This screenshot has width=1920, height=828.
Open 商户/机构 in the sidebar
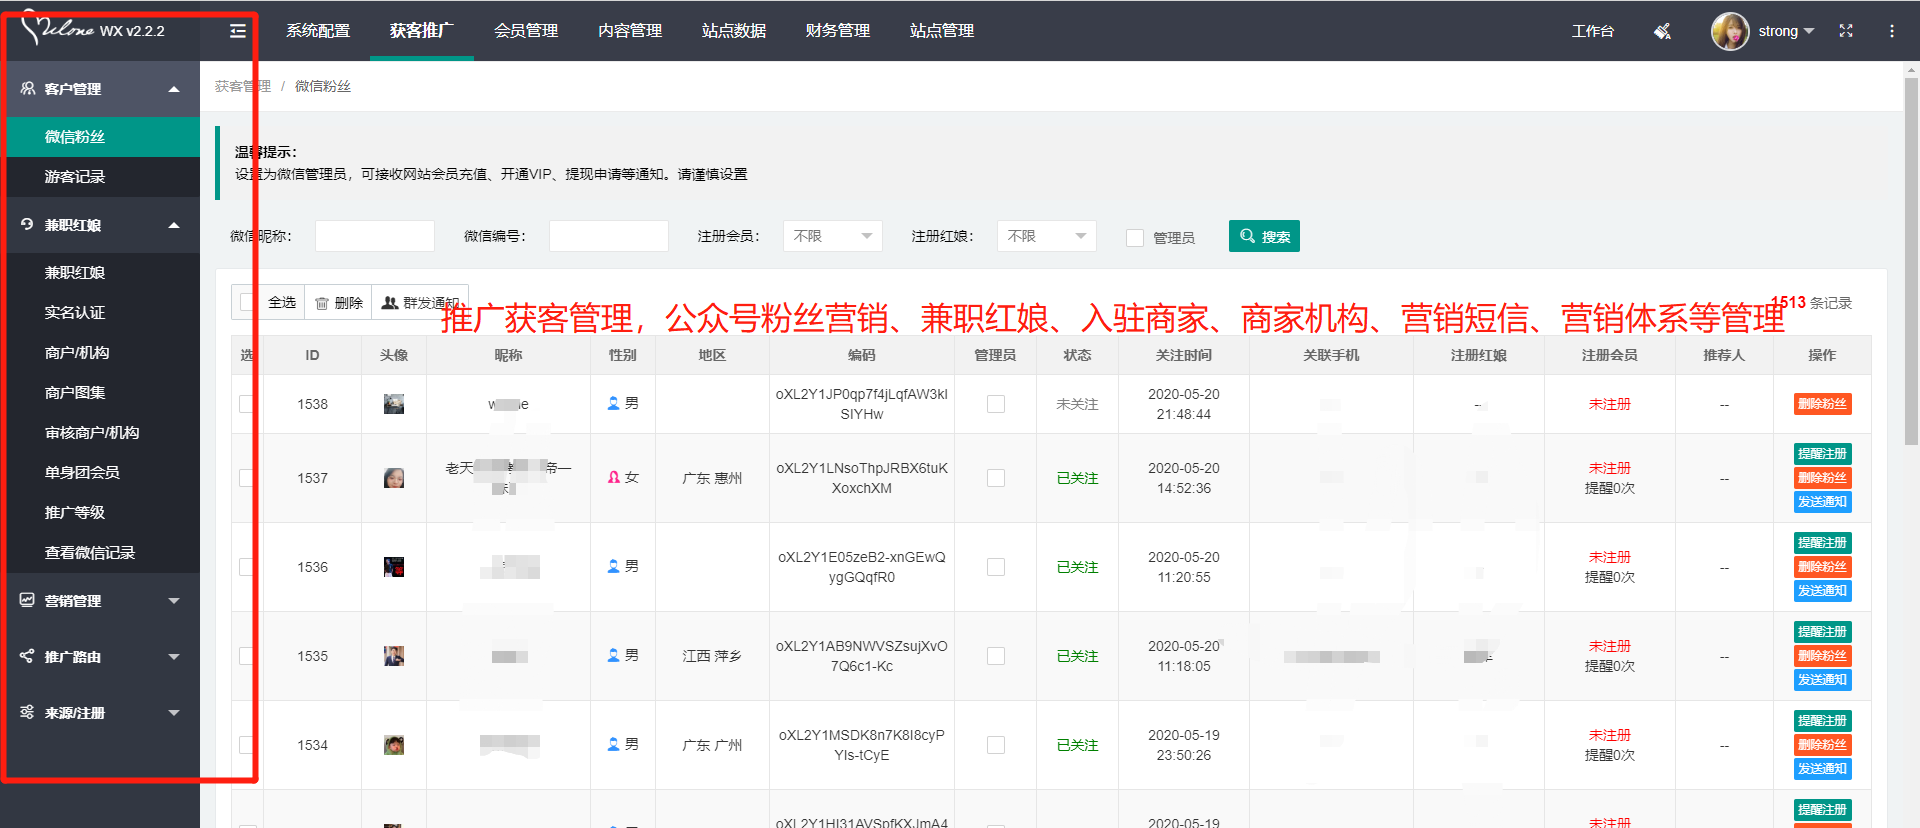[x=77, y=353]
